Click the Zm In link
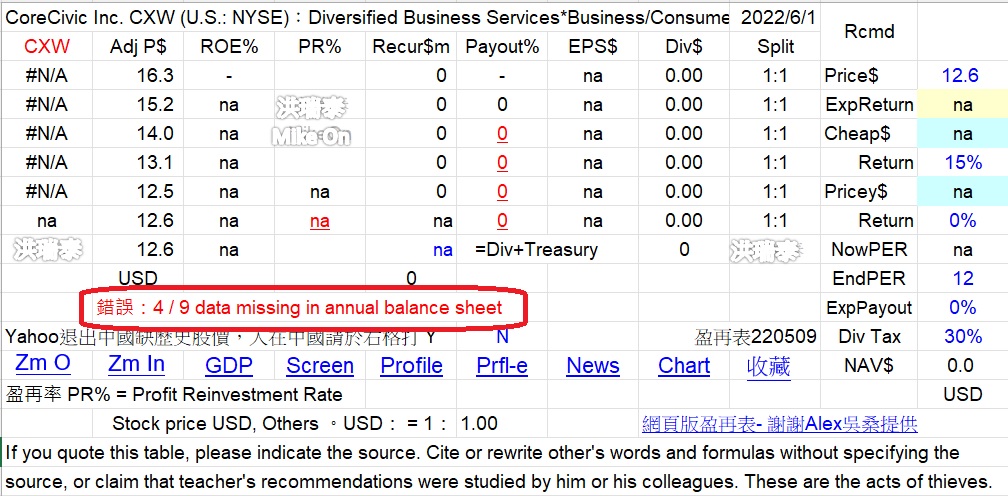This screenshot has width=1008, height=496. [x=136, y=365]
